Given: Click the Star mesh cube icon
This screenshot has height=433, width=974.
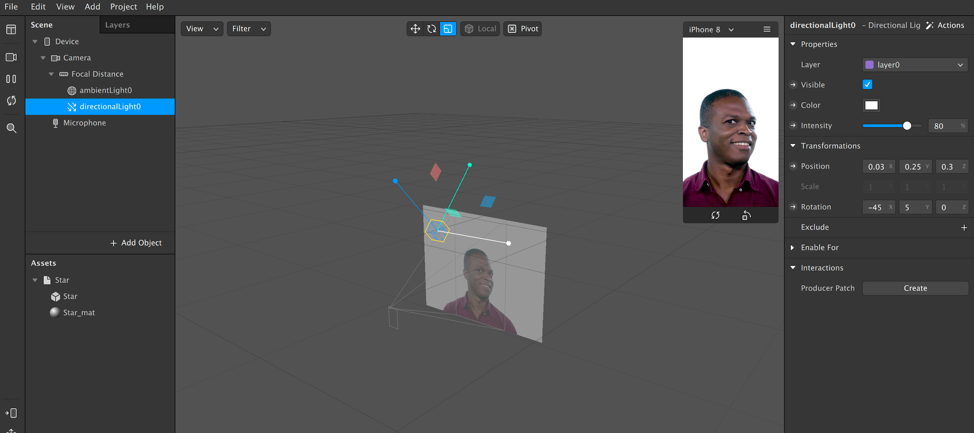Looking at the screenshot, I should tap(55, 296).
